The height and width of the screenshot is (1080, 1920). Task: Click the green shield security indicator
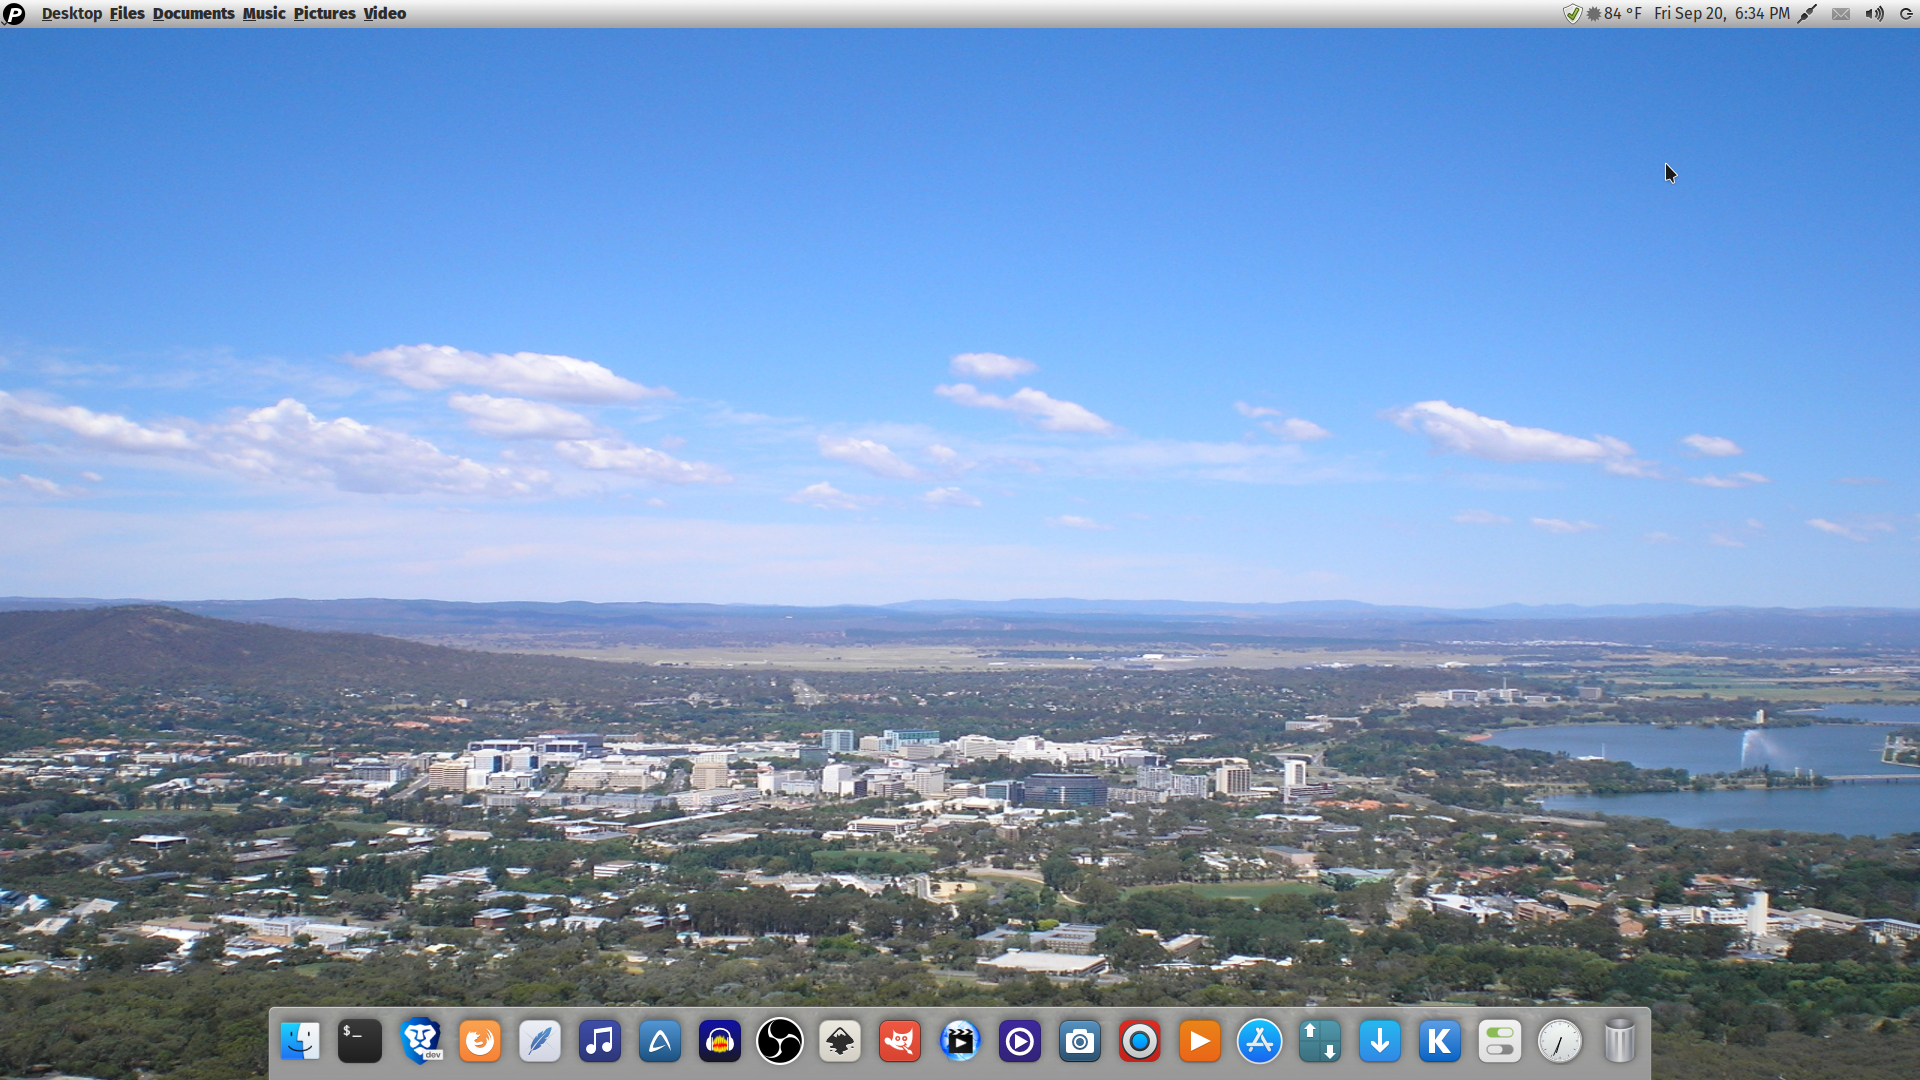(1572, 14)
